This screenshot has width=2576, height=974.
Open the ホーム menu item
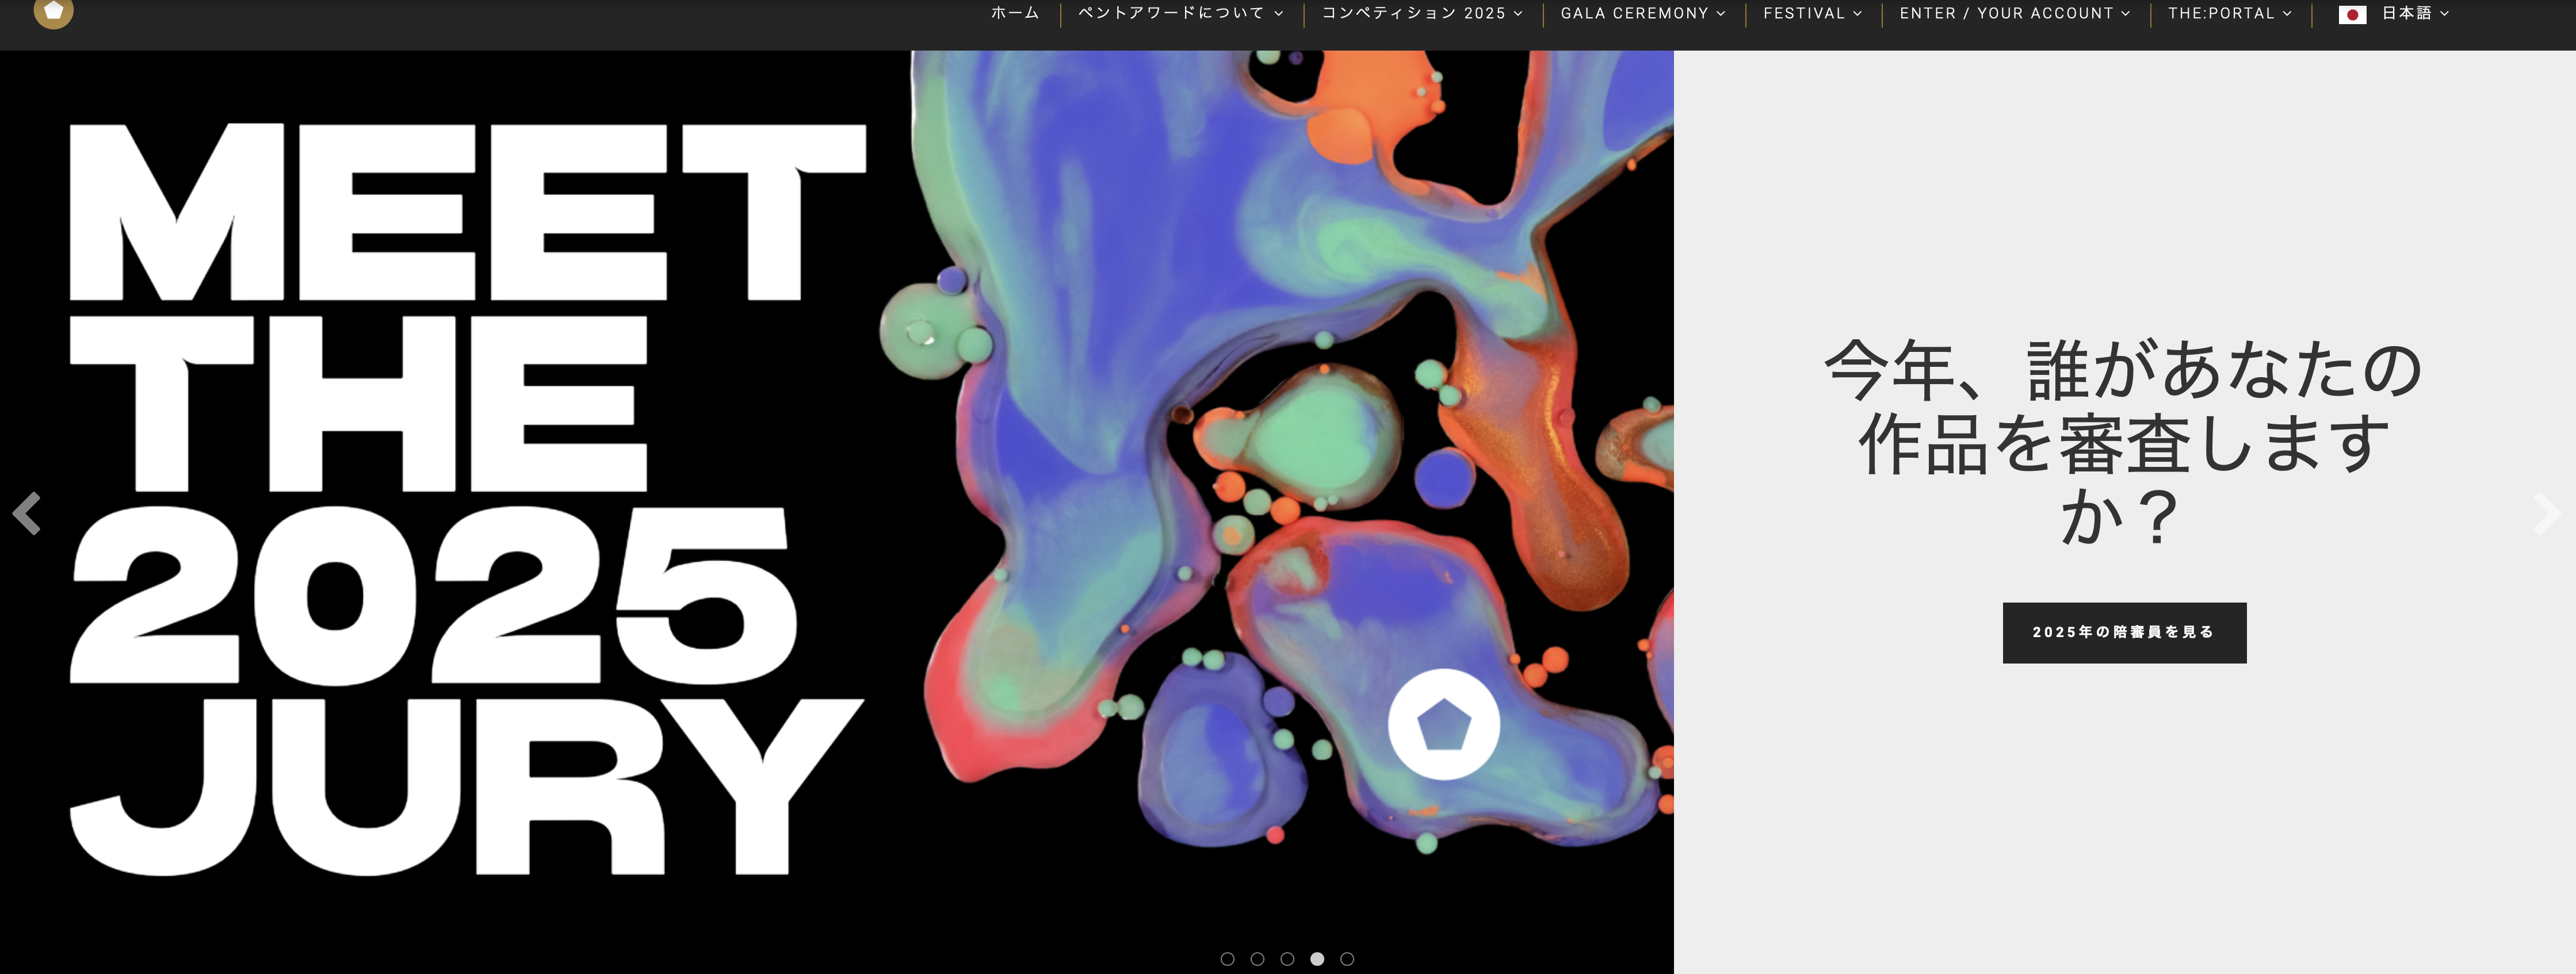pos(1015,13)
